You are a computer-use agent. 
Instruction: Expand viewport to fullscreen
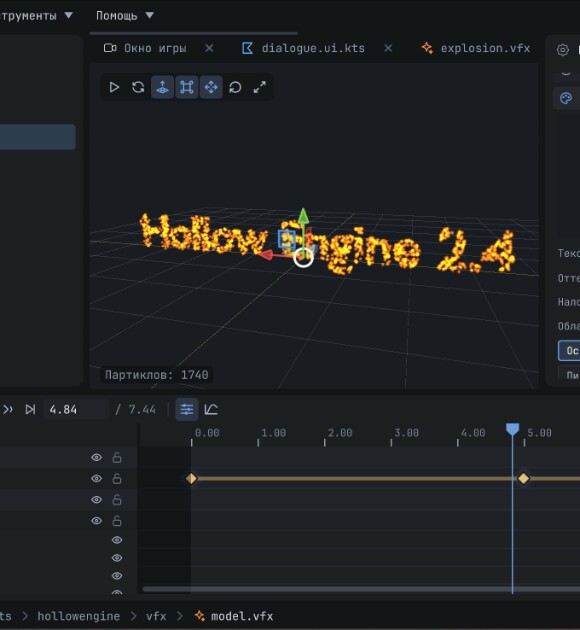259,87
